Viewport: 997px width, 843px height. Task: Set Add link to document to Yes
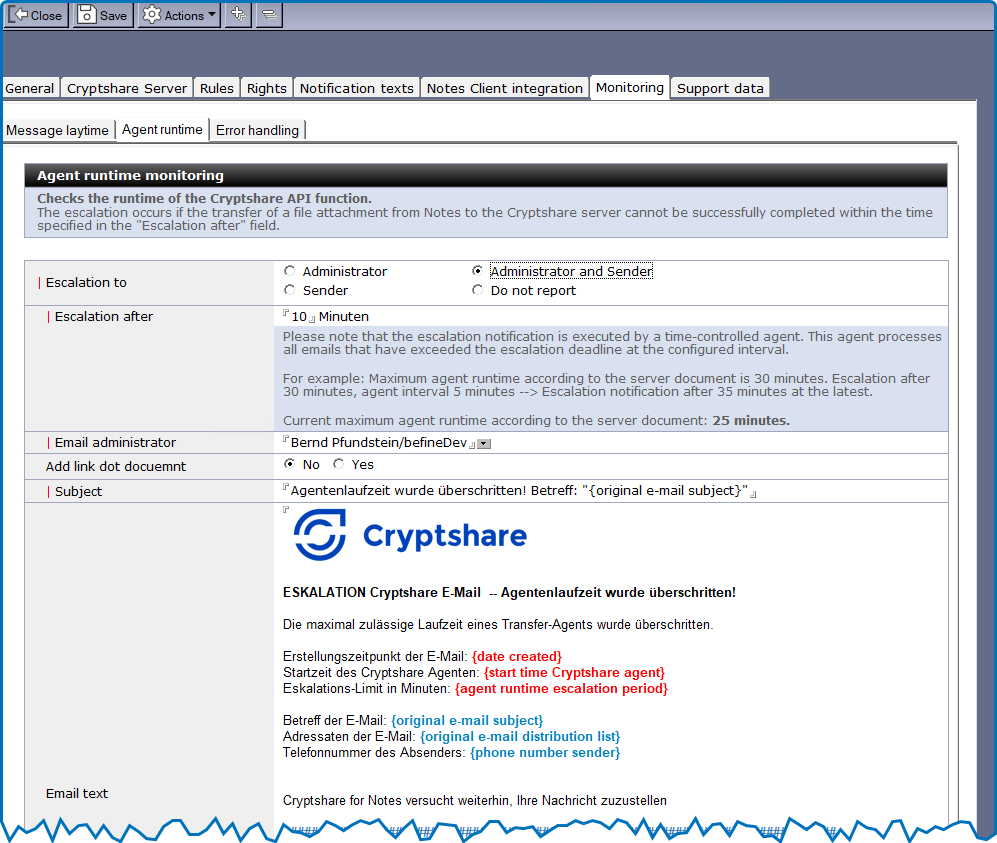coord(339,464)
